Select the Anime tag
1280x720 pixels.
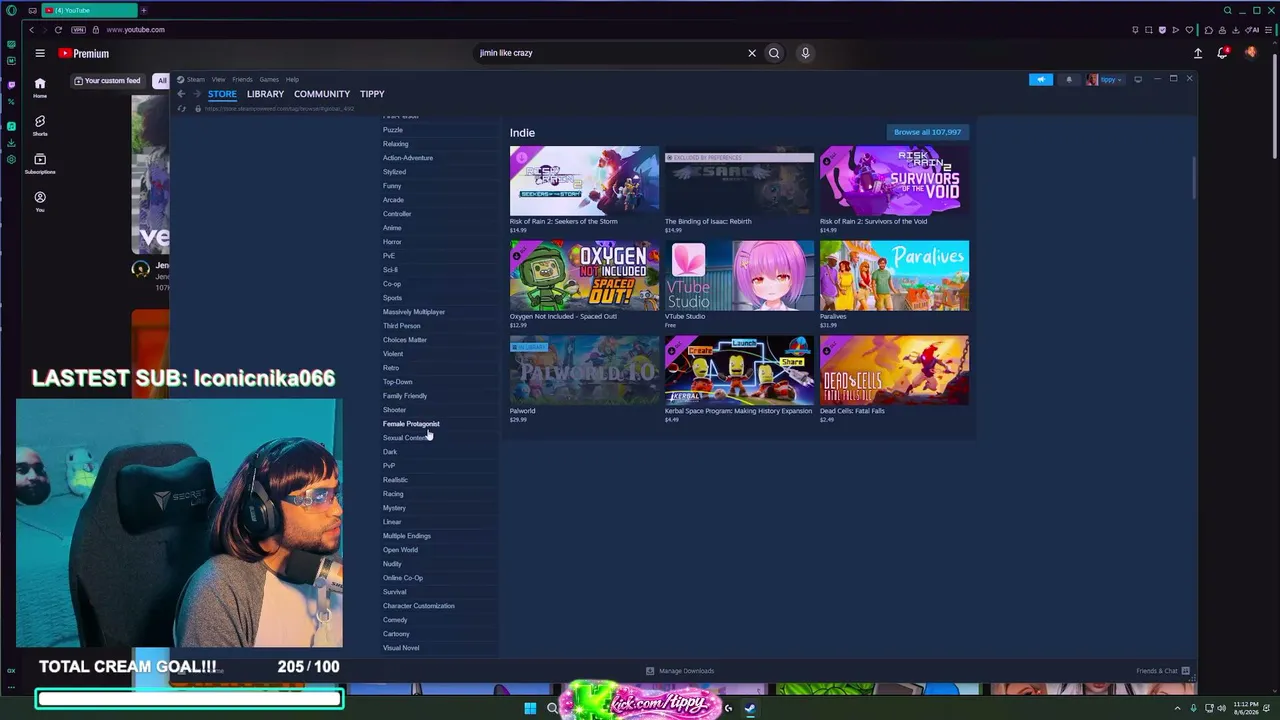(392, 228)
